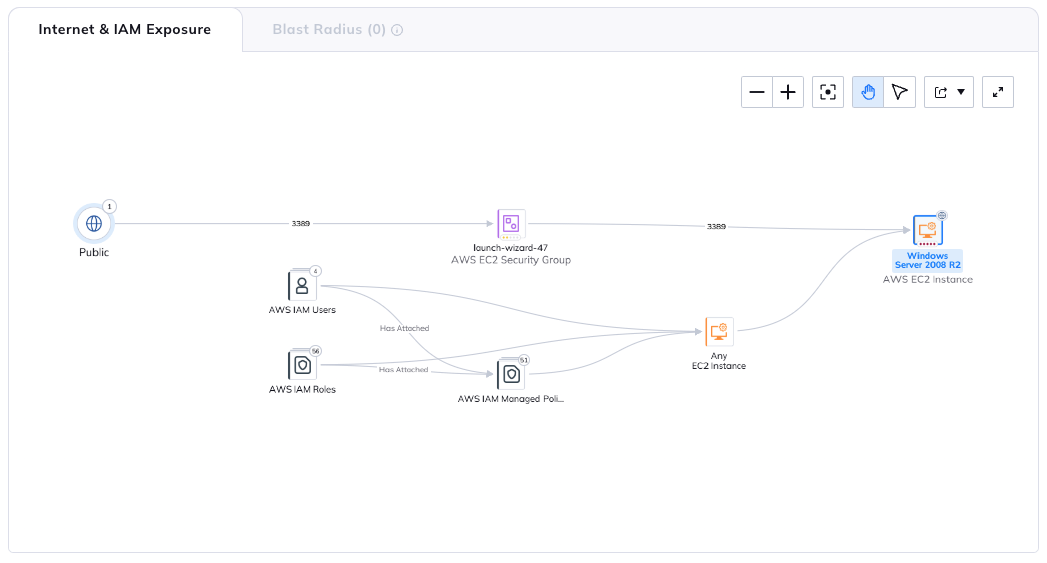Select the Internet & IAM Exposure tab
Screen dimensions: 1047x563
[x=125, y=29]
